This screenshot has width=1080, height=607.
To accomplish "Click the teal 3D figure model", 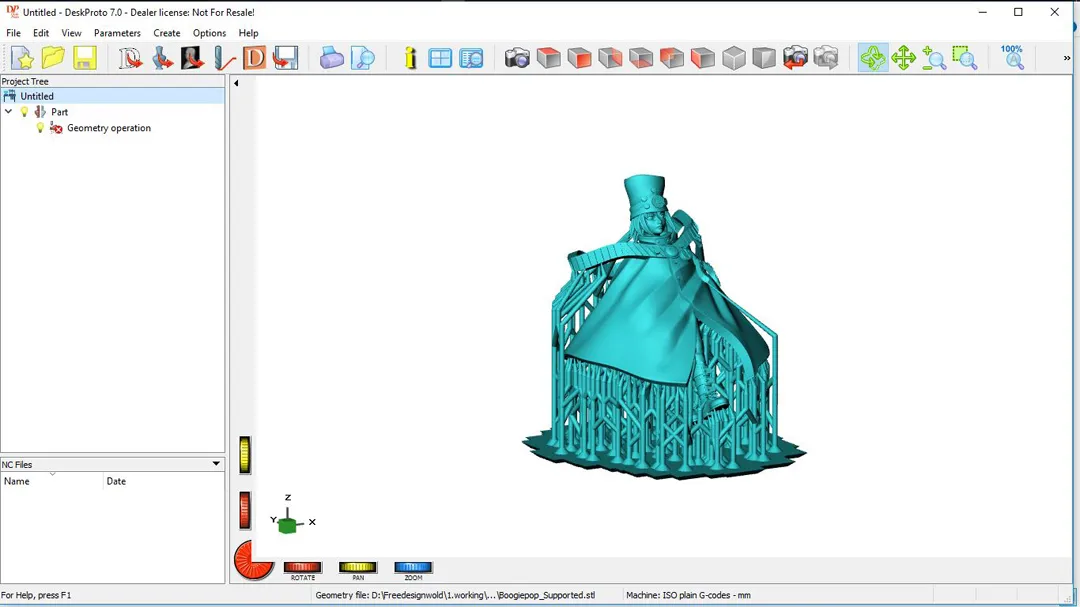I will click(663, 327).
